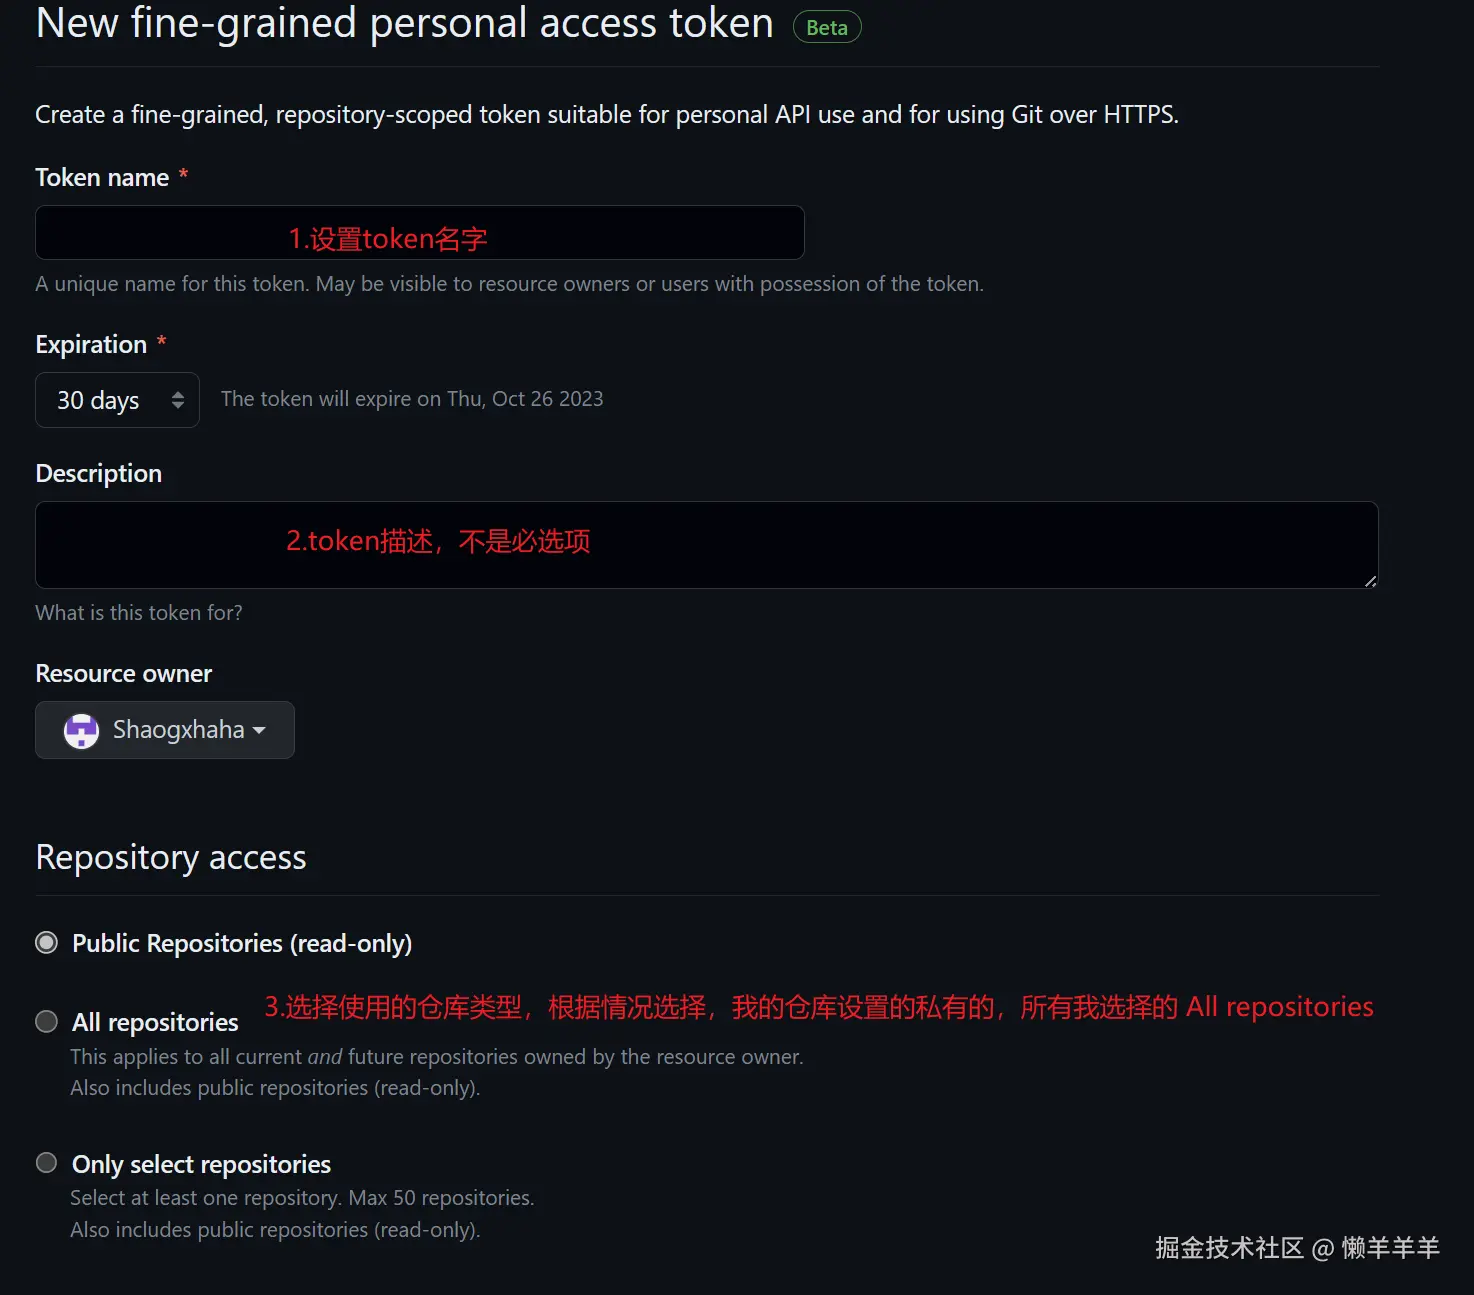Viewport: 1474px width, 1295px height.
Task: Click the Repository access section heading
Action: click(171, 858)
